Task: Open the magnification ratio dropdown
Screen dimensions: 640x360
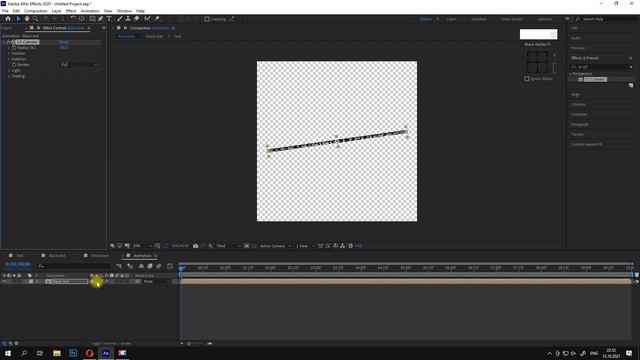Action: [x=142, y=246]
